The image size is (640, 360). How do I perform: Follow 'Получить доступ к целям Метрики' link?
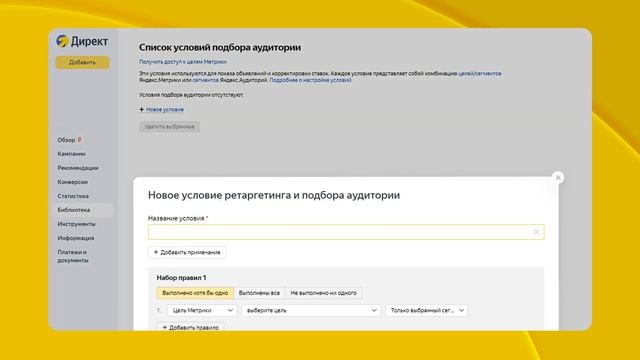pos(182,62)
